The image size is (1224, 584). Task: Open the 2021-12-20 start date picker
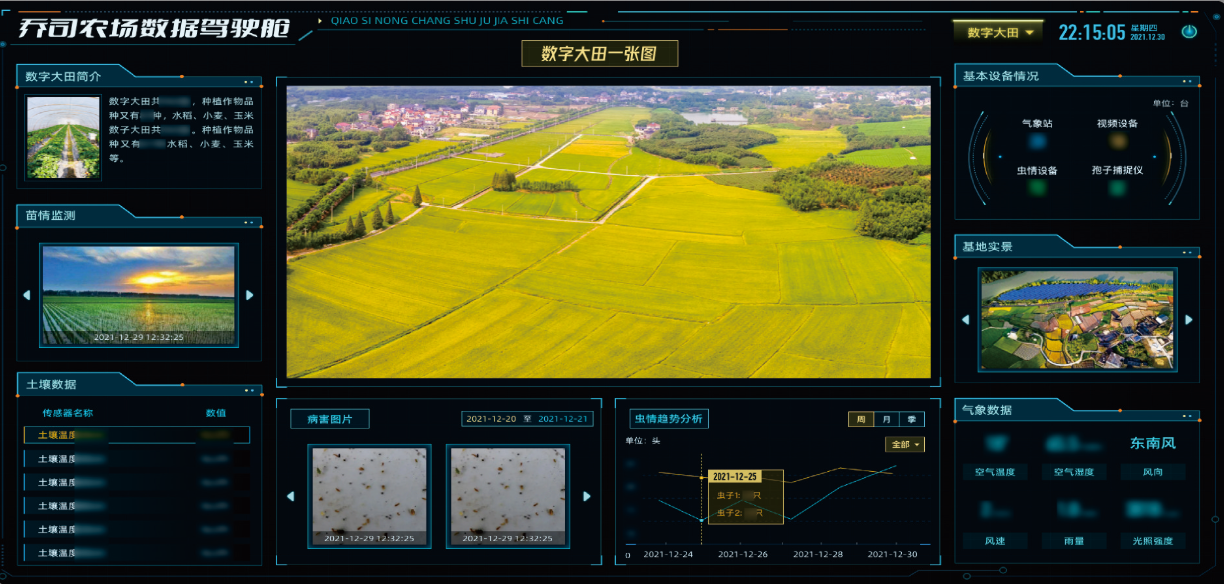[491, 419]
